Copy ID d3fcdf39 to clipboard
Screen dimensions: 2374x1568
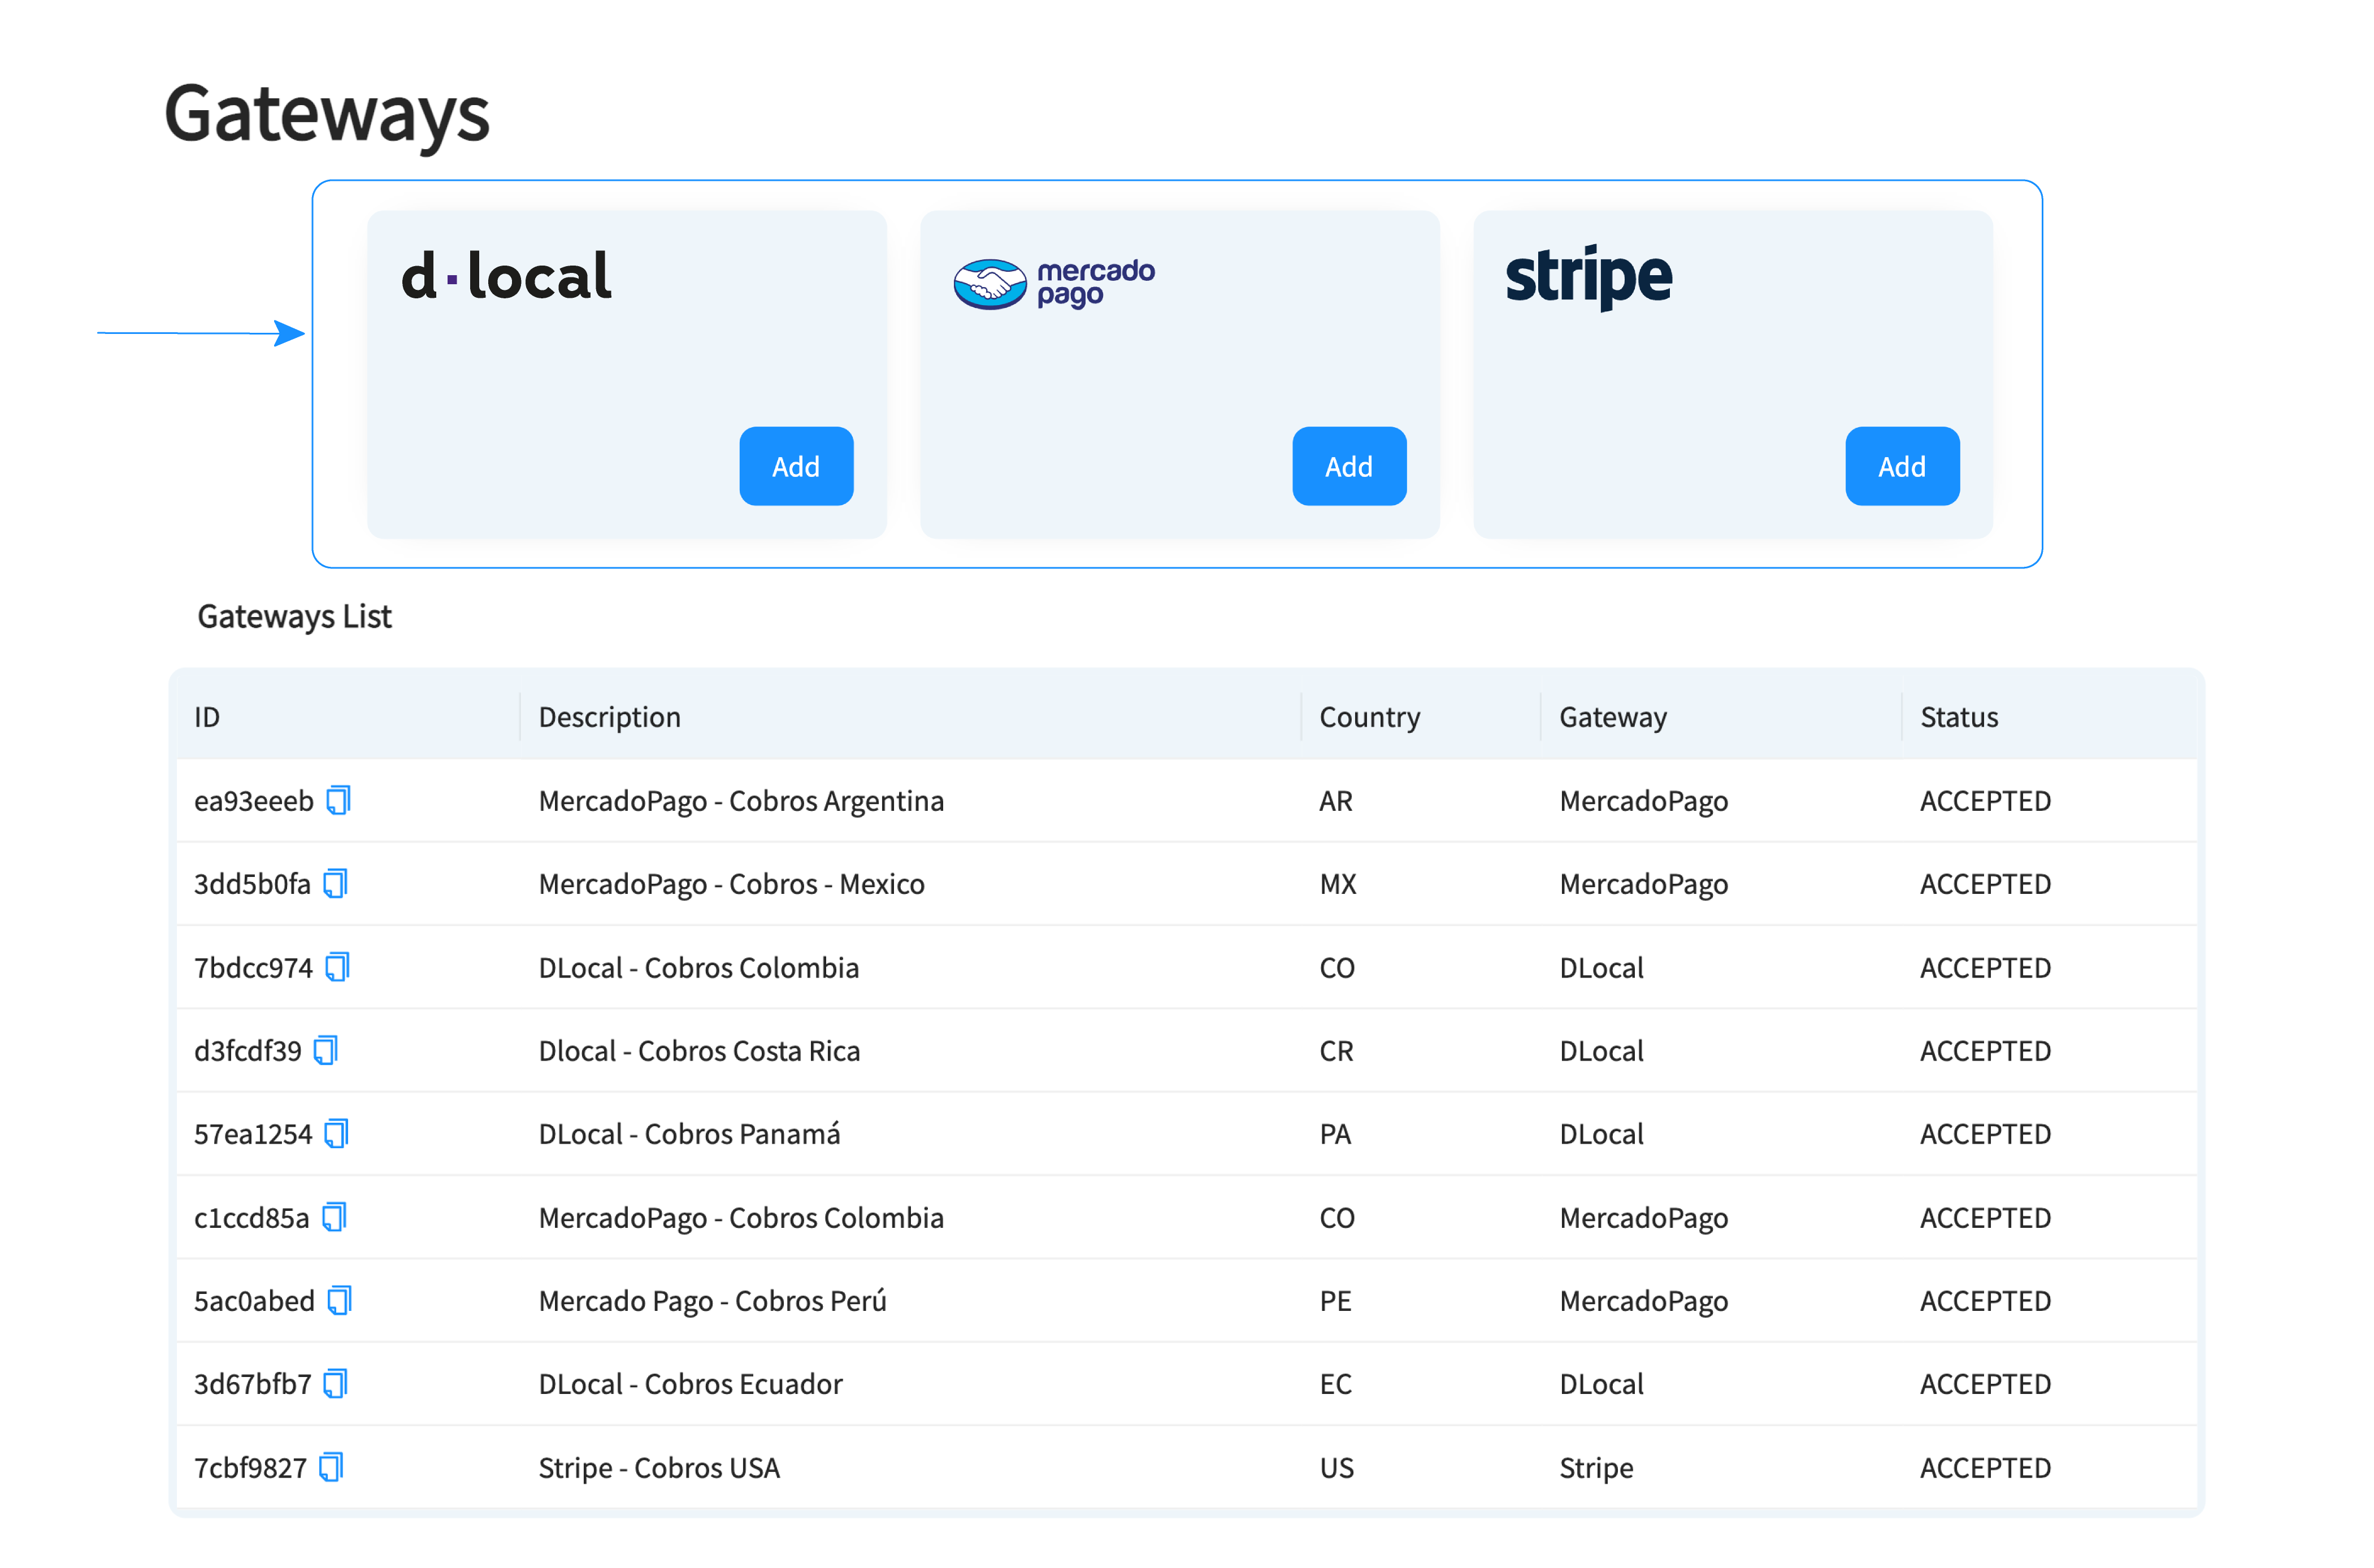(326, 1051)
